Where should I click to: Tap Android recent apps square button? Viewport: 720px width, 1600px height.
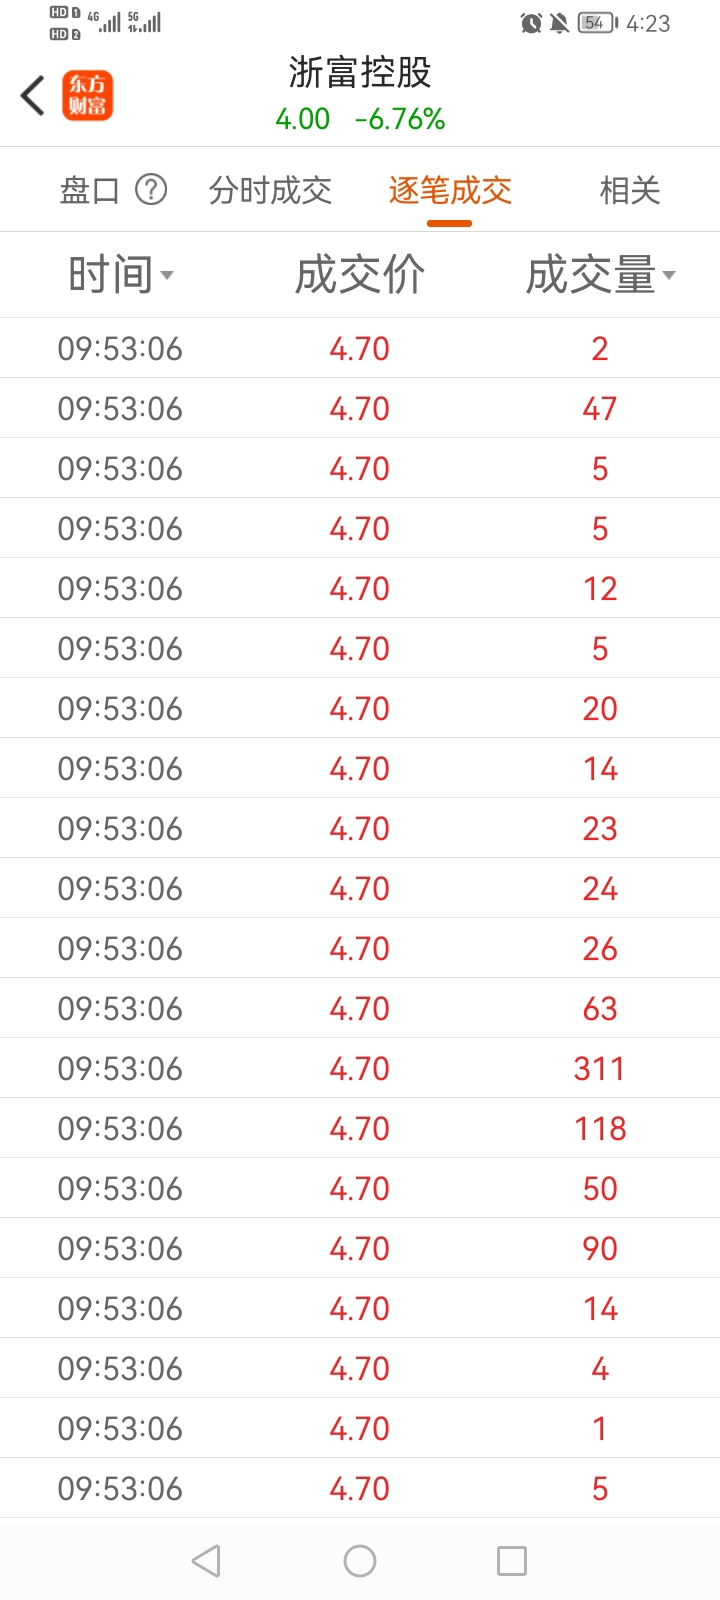[x=512, y=1561]
